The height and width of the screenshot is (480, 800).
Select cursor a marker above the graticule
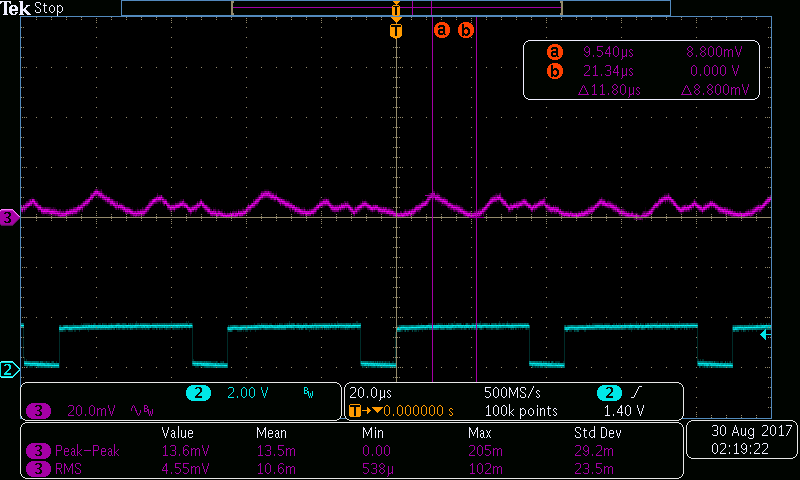point(441,30)
